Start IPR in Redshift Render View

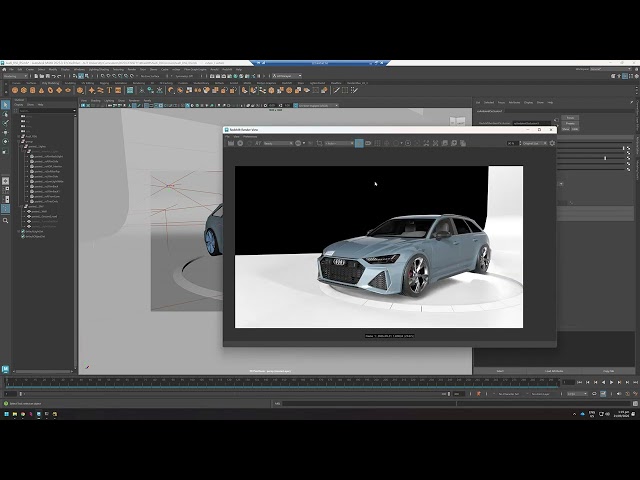point(240,143)
